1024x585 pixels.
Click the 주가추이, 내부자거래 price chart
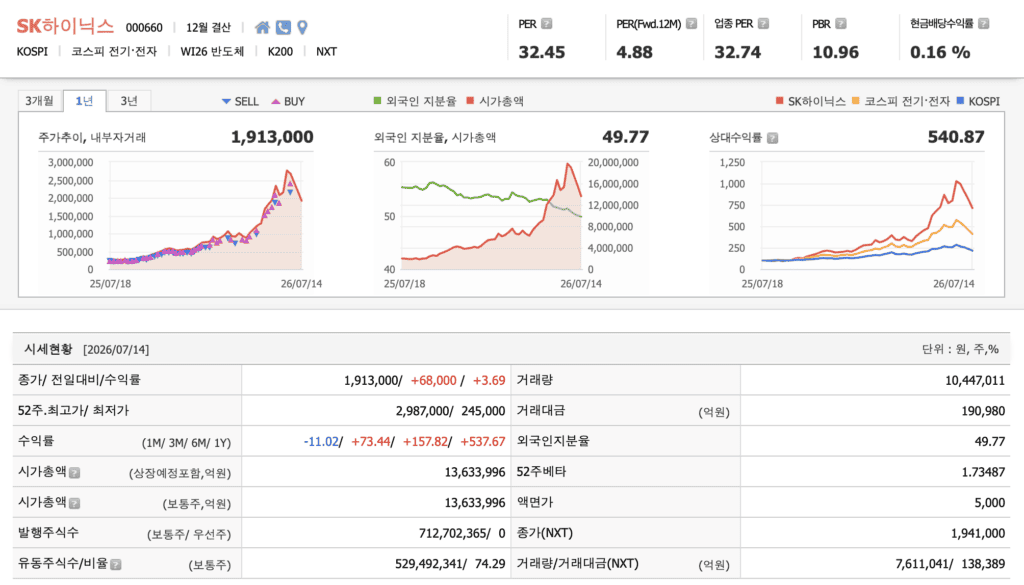205,215
